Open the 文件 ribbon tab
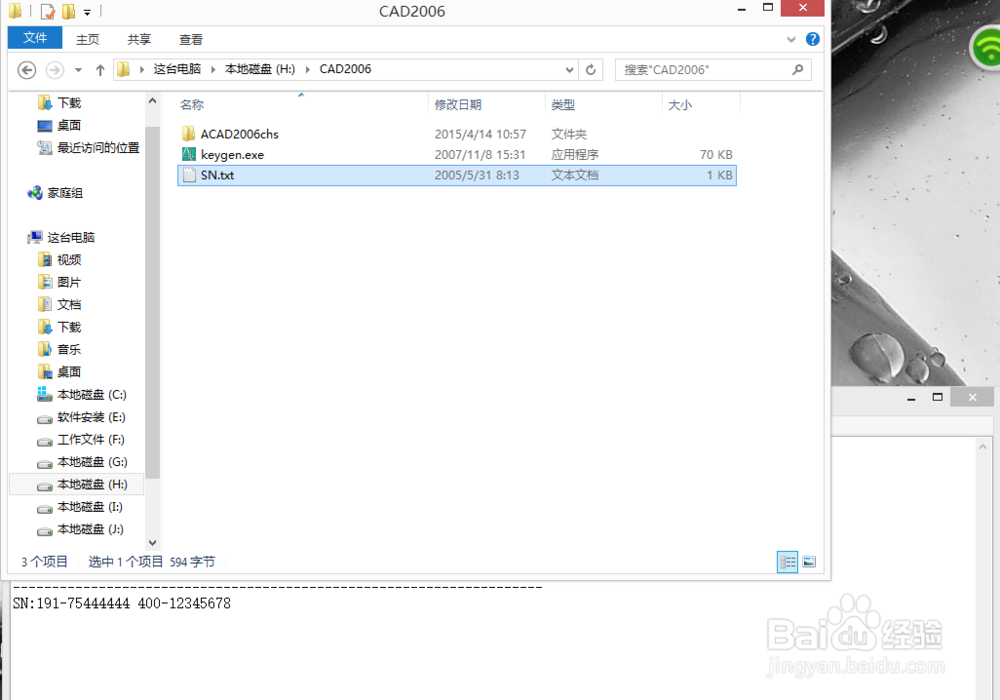 coord(35,38)
